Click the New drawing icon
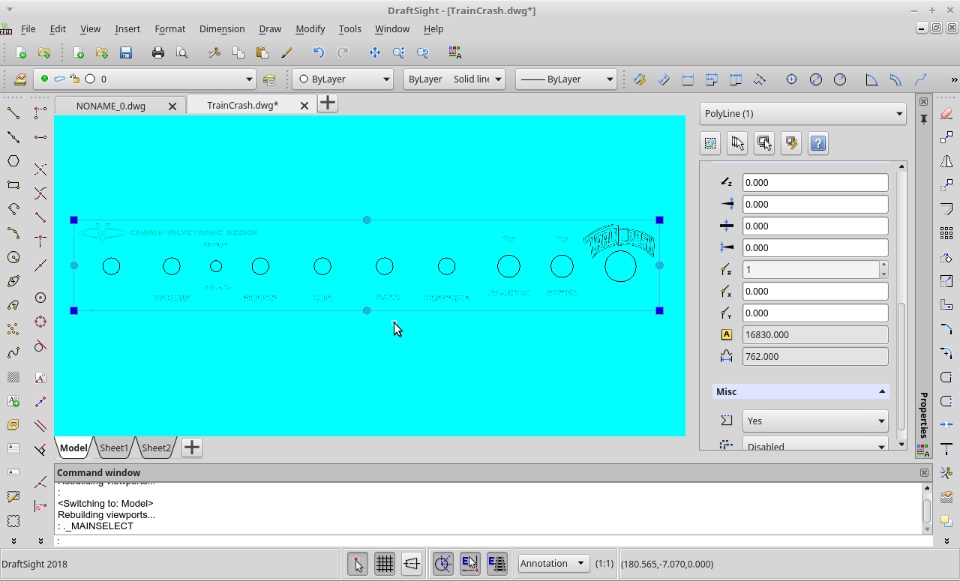The image size is (960, 581). [x=20, y=53]
